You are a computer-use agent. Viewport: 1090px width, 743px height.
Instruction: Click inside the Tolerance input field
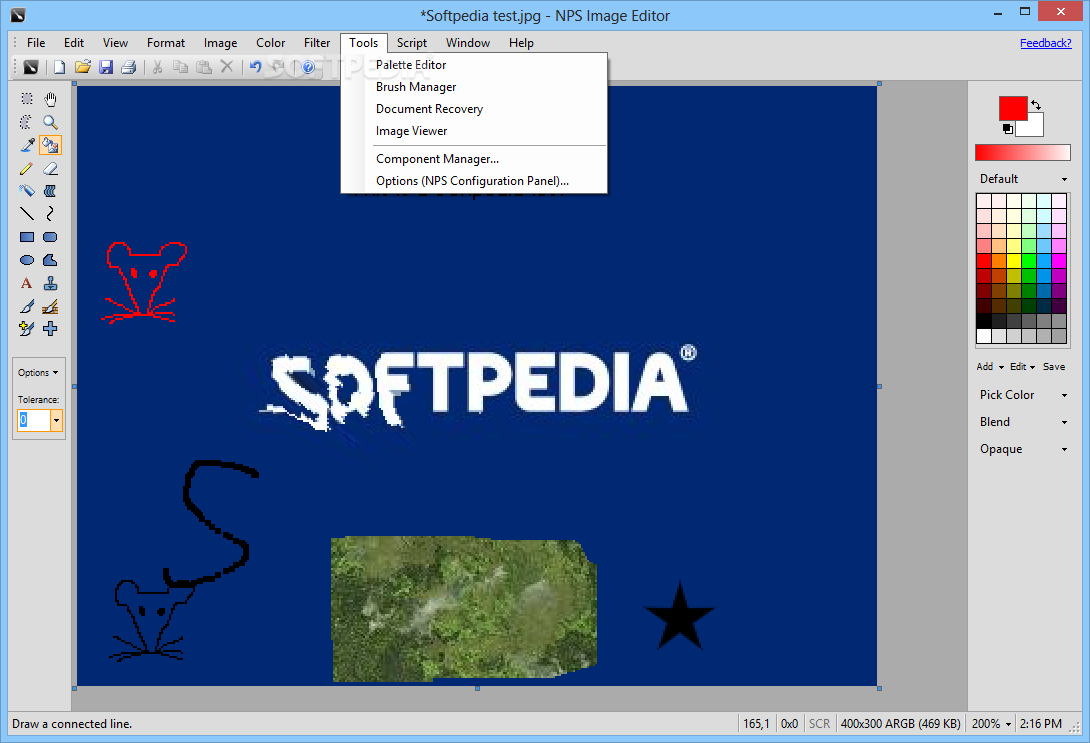click(33, 421)
